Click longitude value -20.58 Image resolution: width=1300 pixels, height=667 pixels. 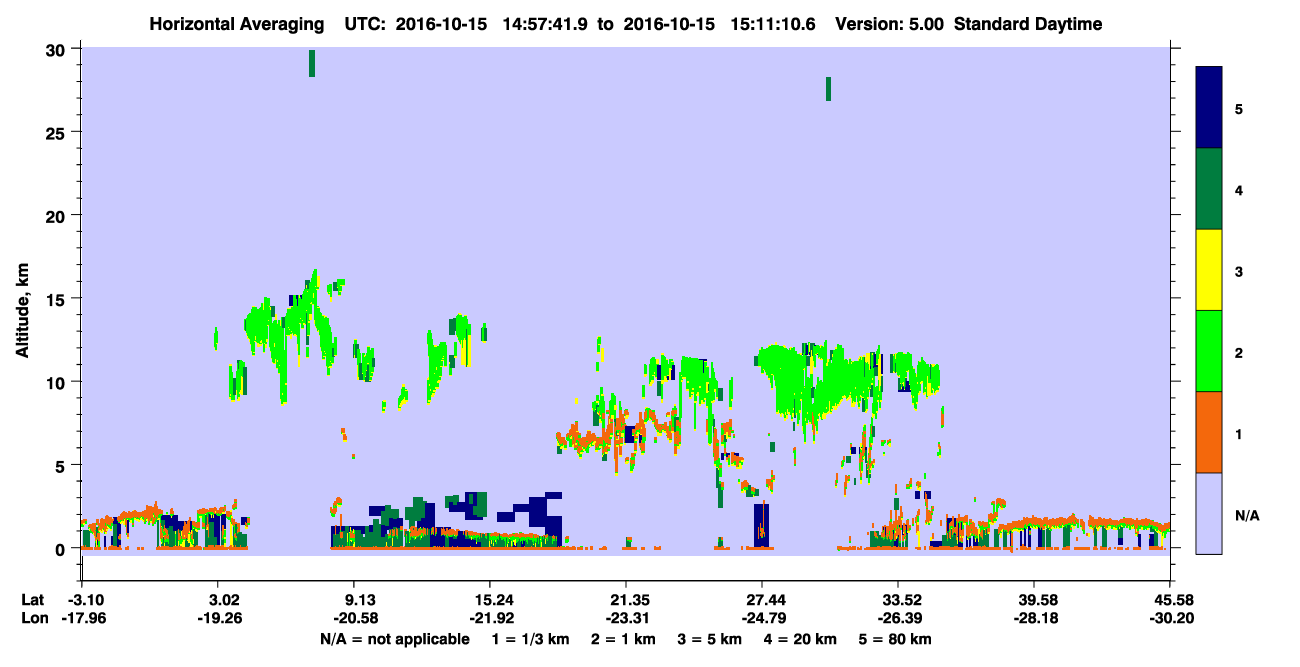pos(354,619)
